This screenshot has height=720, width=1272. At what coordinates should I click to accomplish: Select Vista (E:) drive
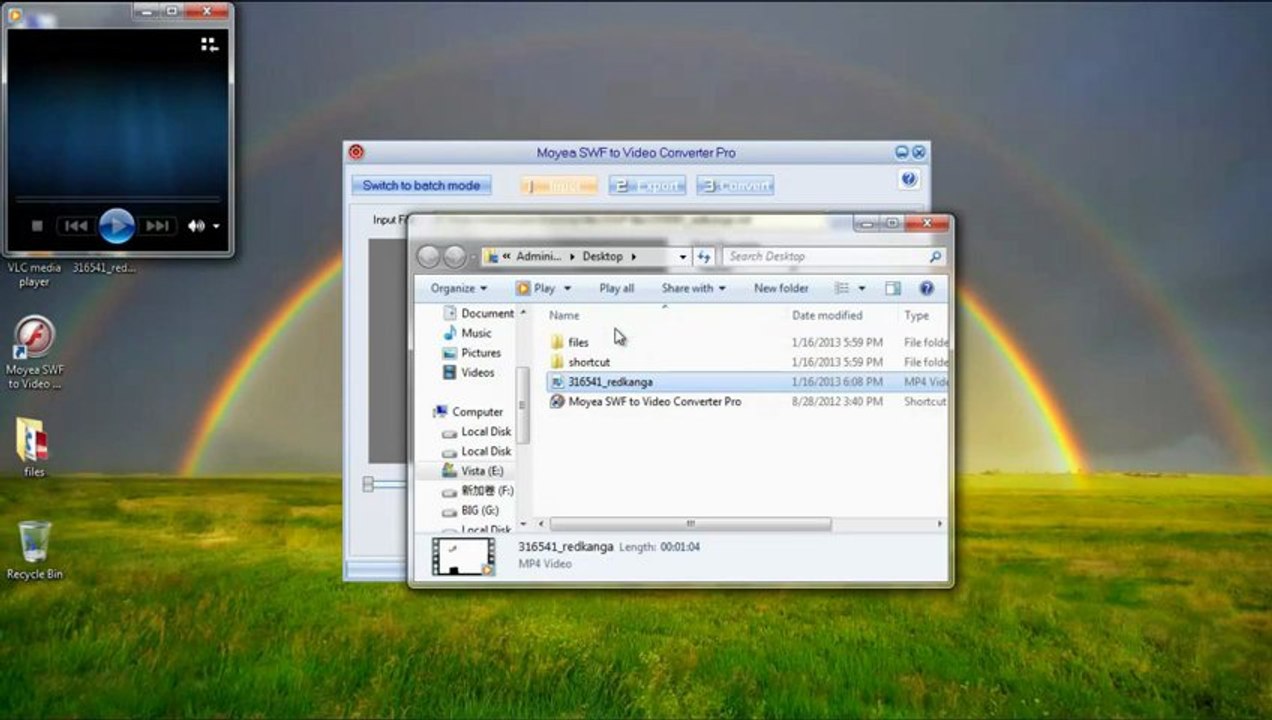(473, 471)
